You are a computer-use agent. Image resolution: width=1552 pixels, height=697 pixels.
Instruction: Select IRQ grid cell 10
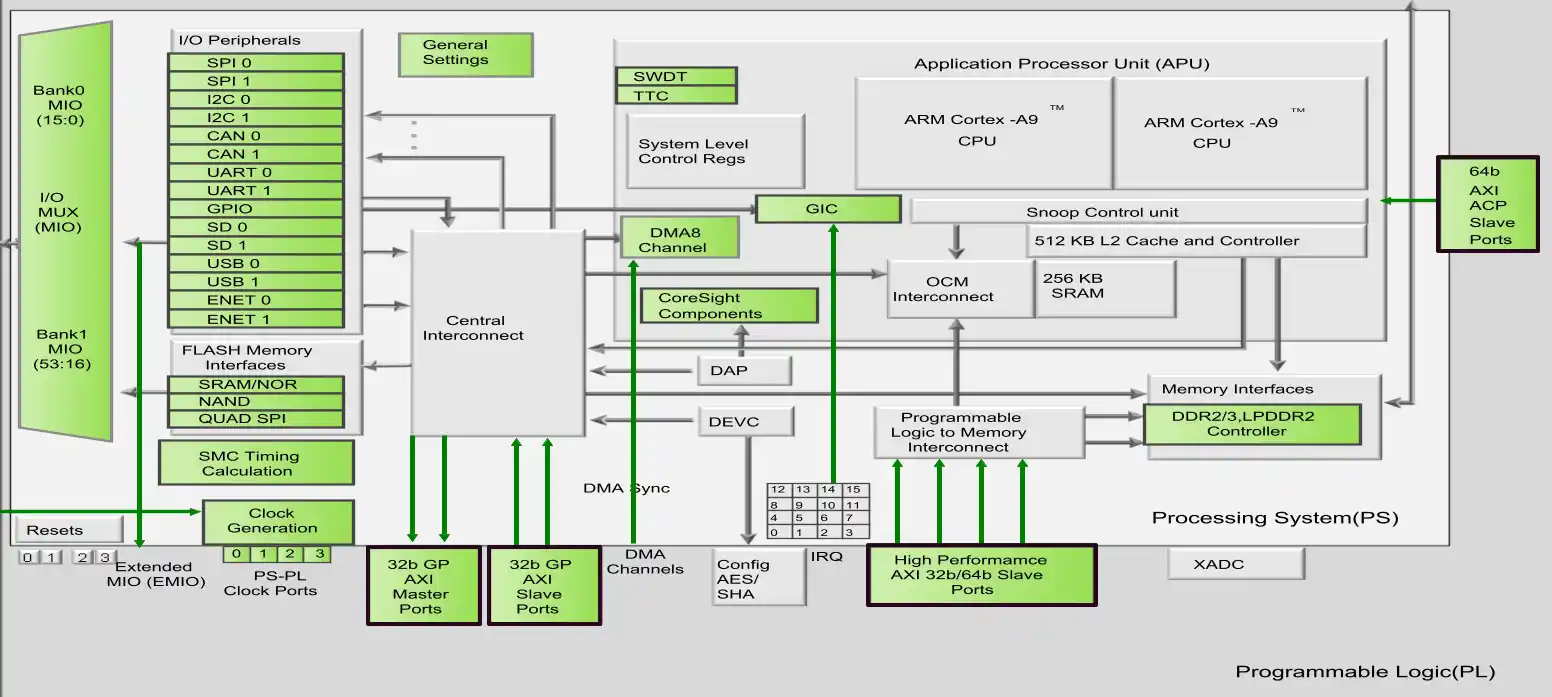[828, 505]
